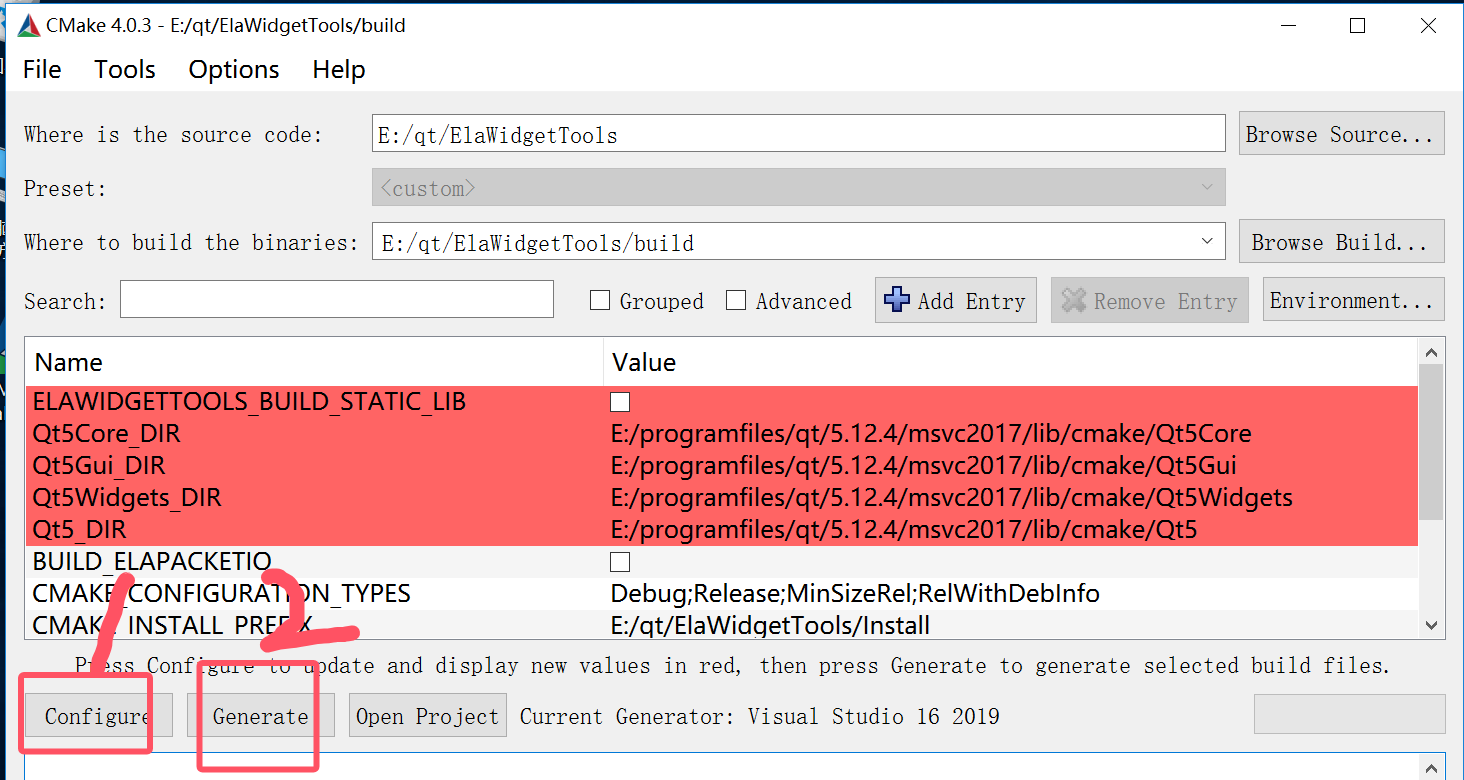Click the value path ending in cmake/Qt5Gui
Viewport: 1464px width, 780px height.
pyautogui.click(x=924, y=465)
